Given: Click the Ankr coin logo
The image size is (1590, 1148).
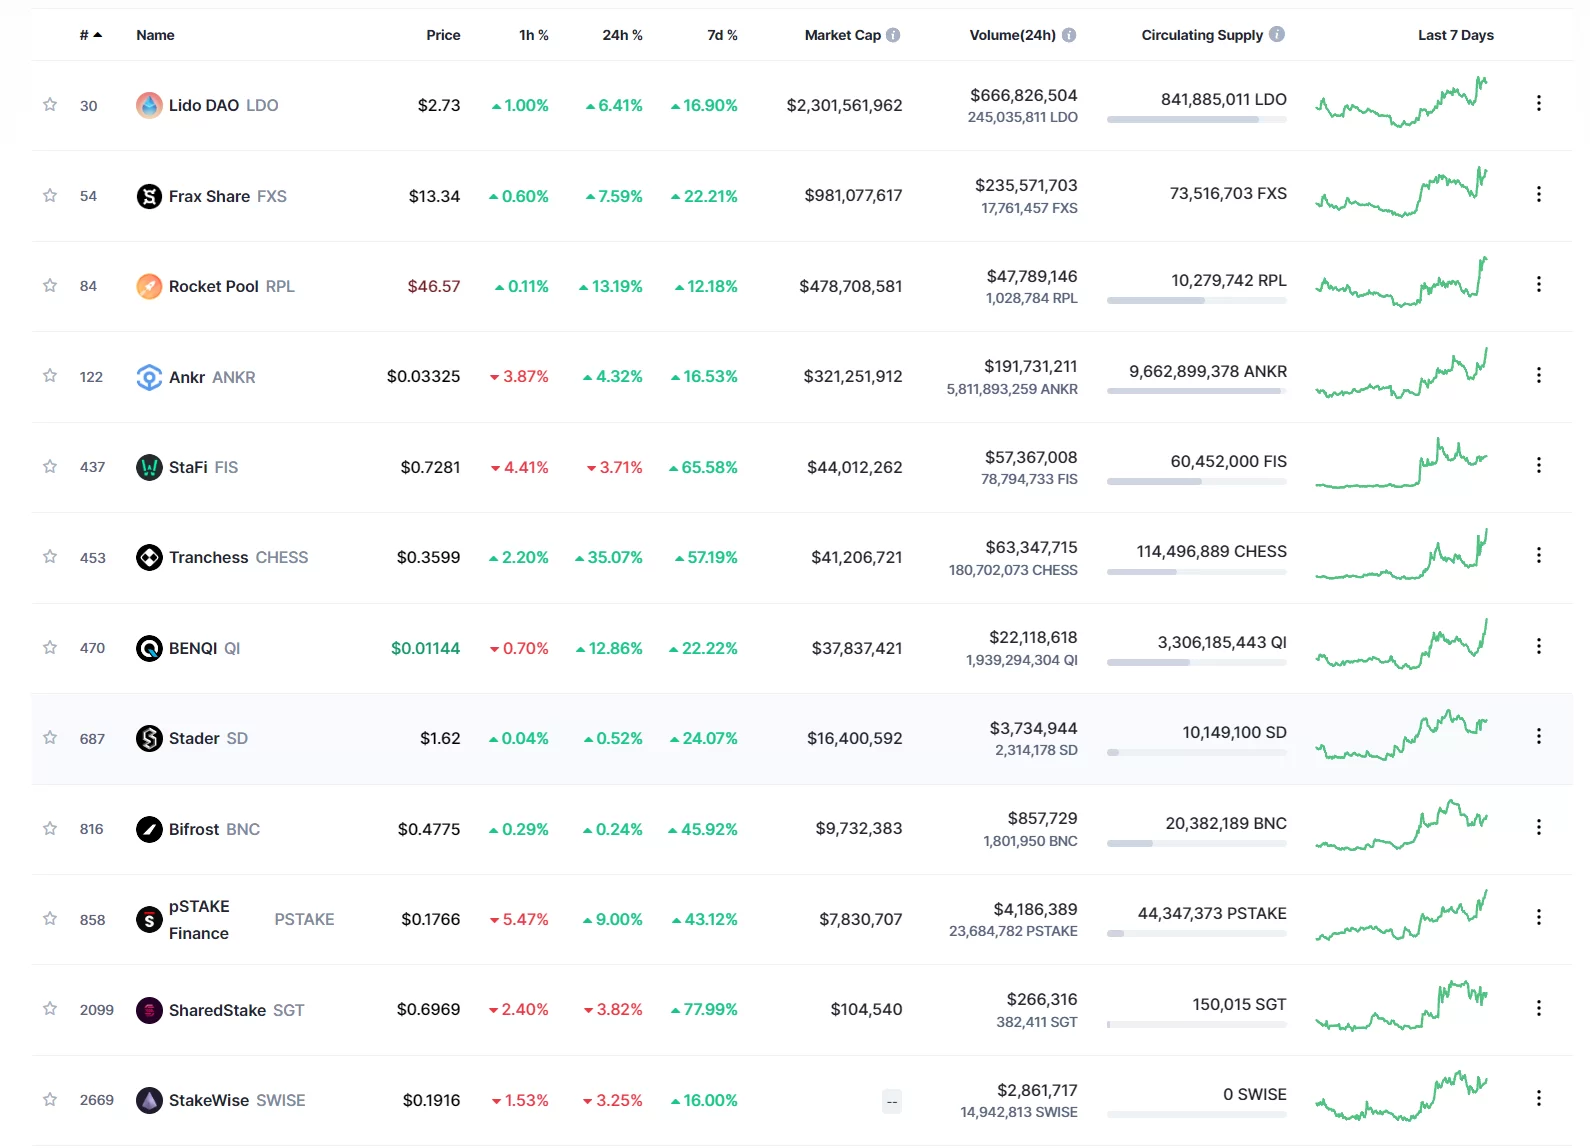Looking at the screenshot, I should point(149,377).
